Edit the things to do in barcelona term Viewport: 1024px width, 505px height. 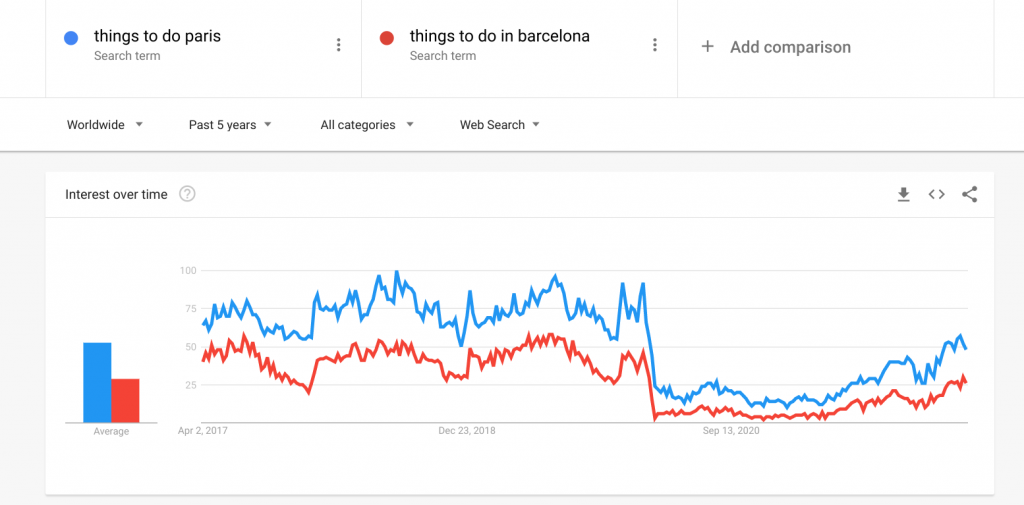coord(500,36)
